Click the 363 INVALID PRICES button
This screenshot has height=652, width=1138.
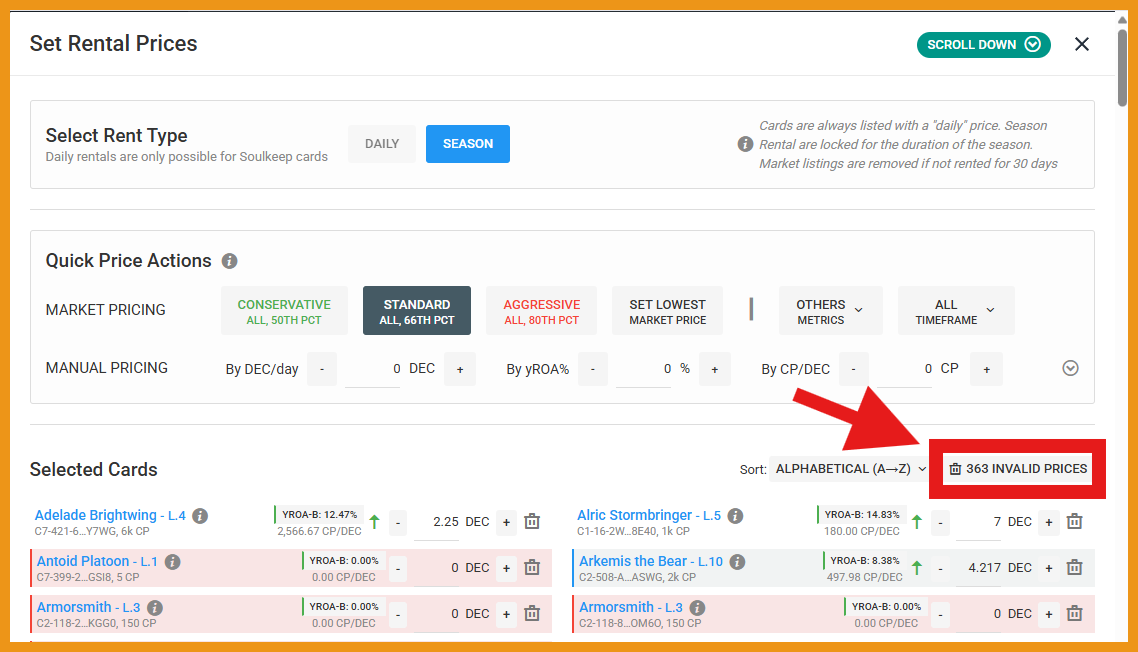coord(1018,469)
